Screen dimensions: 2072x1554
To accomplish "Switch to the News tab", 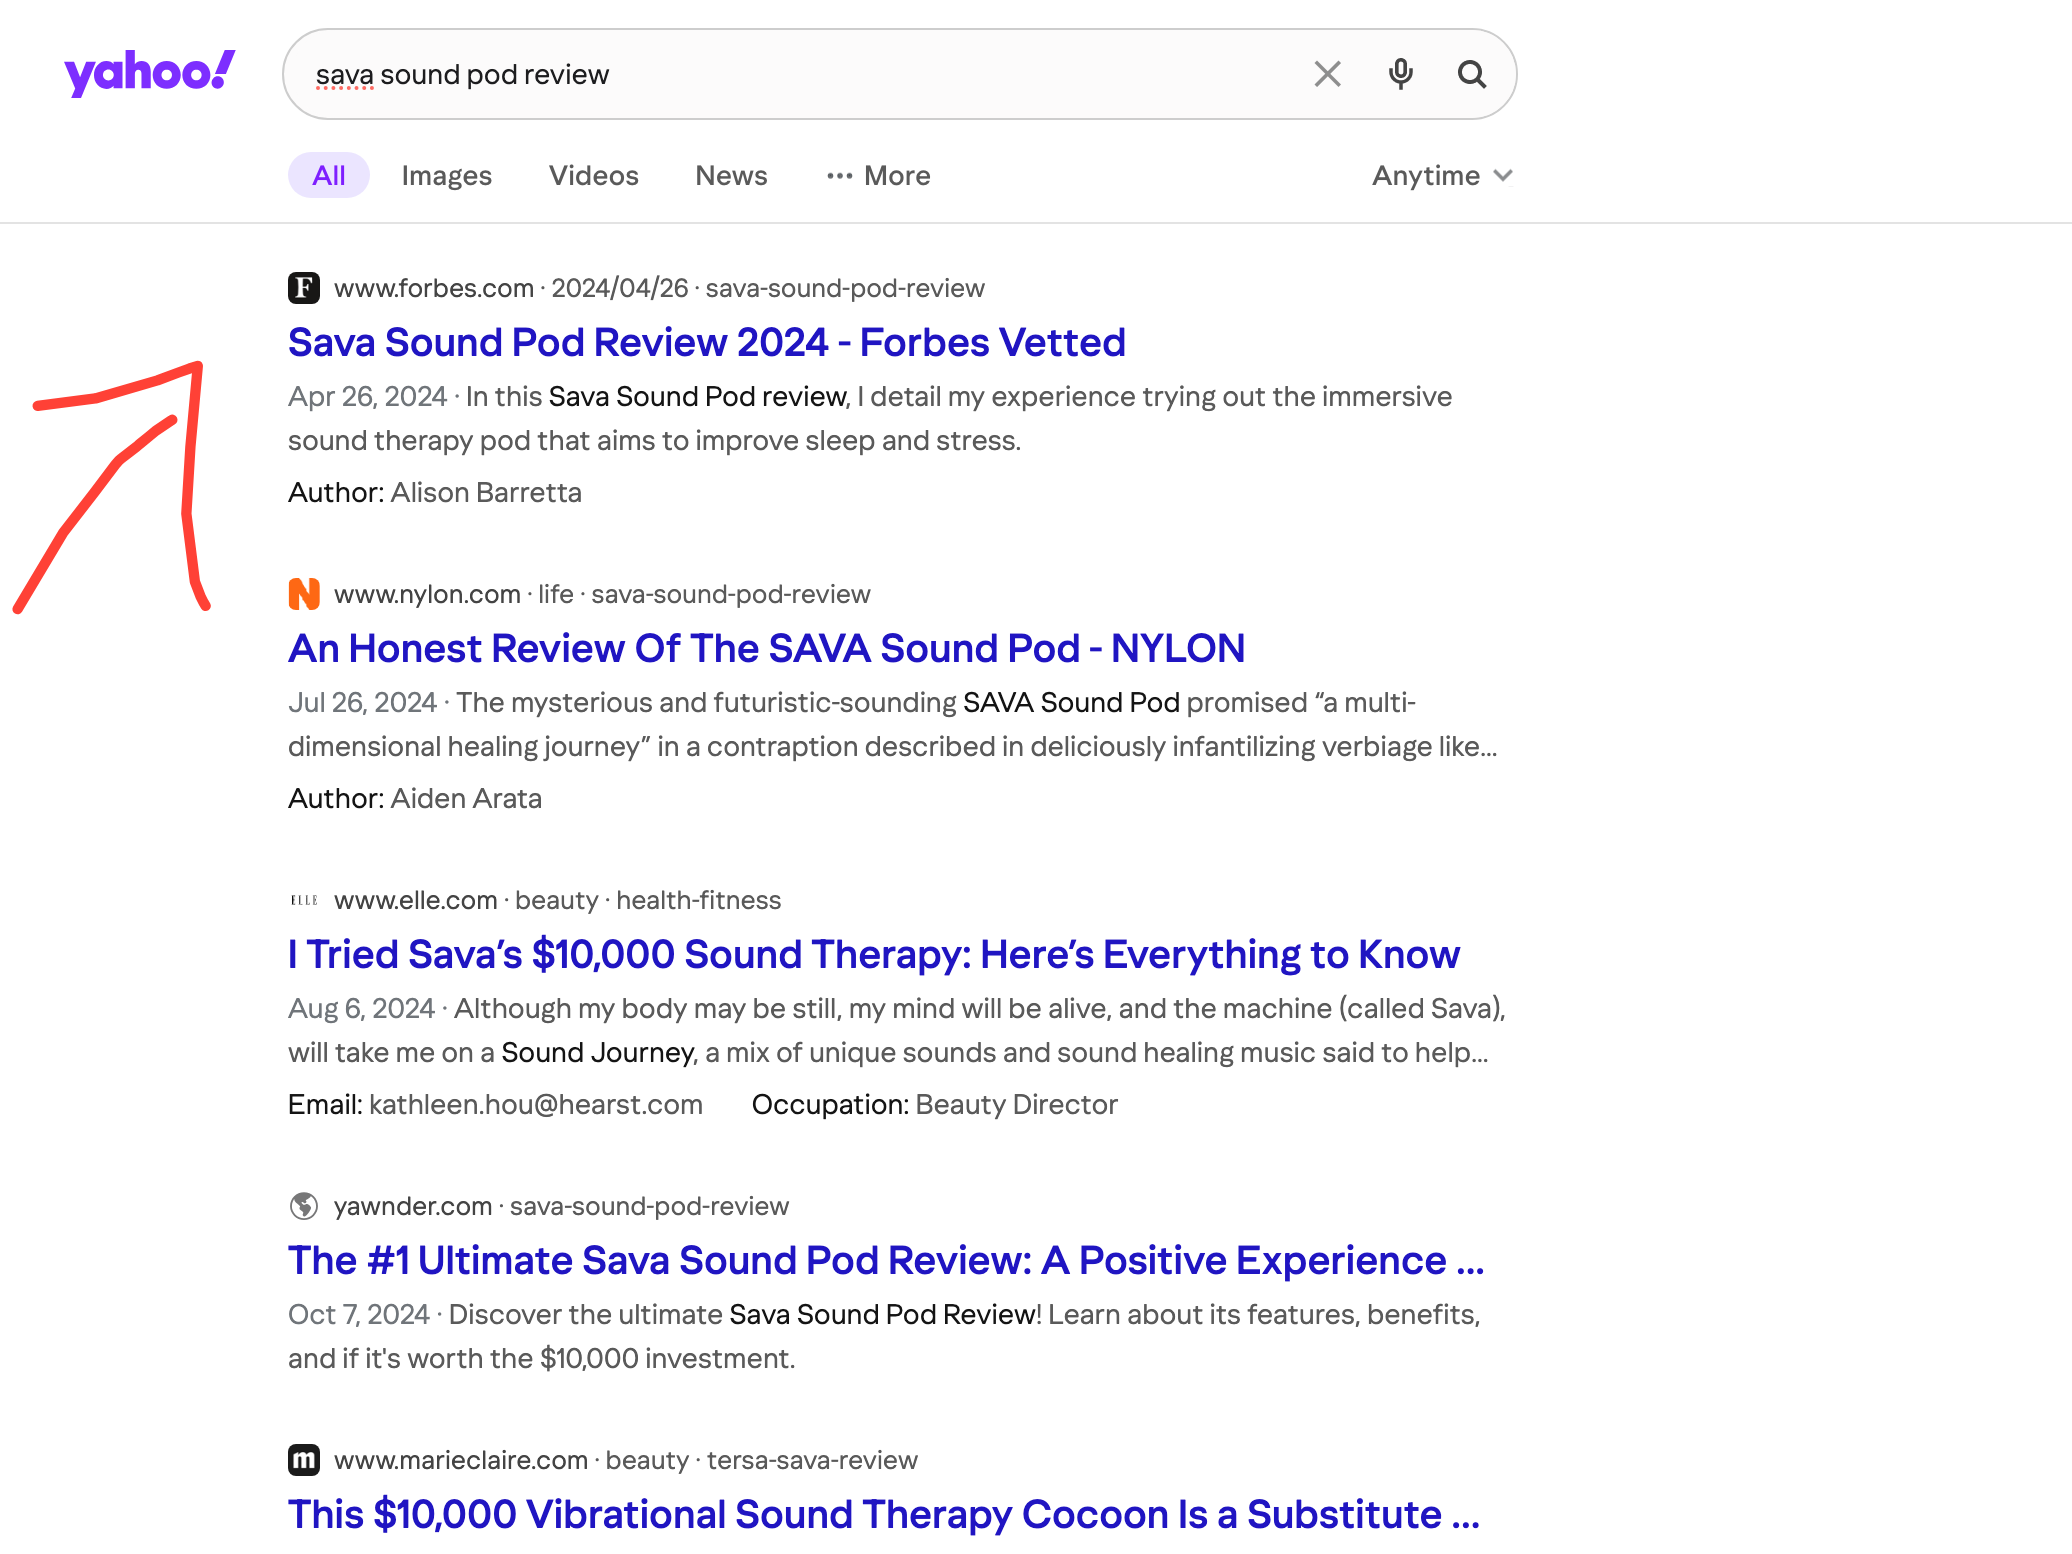I will [731, 175].
